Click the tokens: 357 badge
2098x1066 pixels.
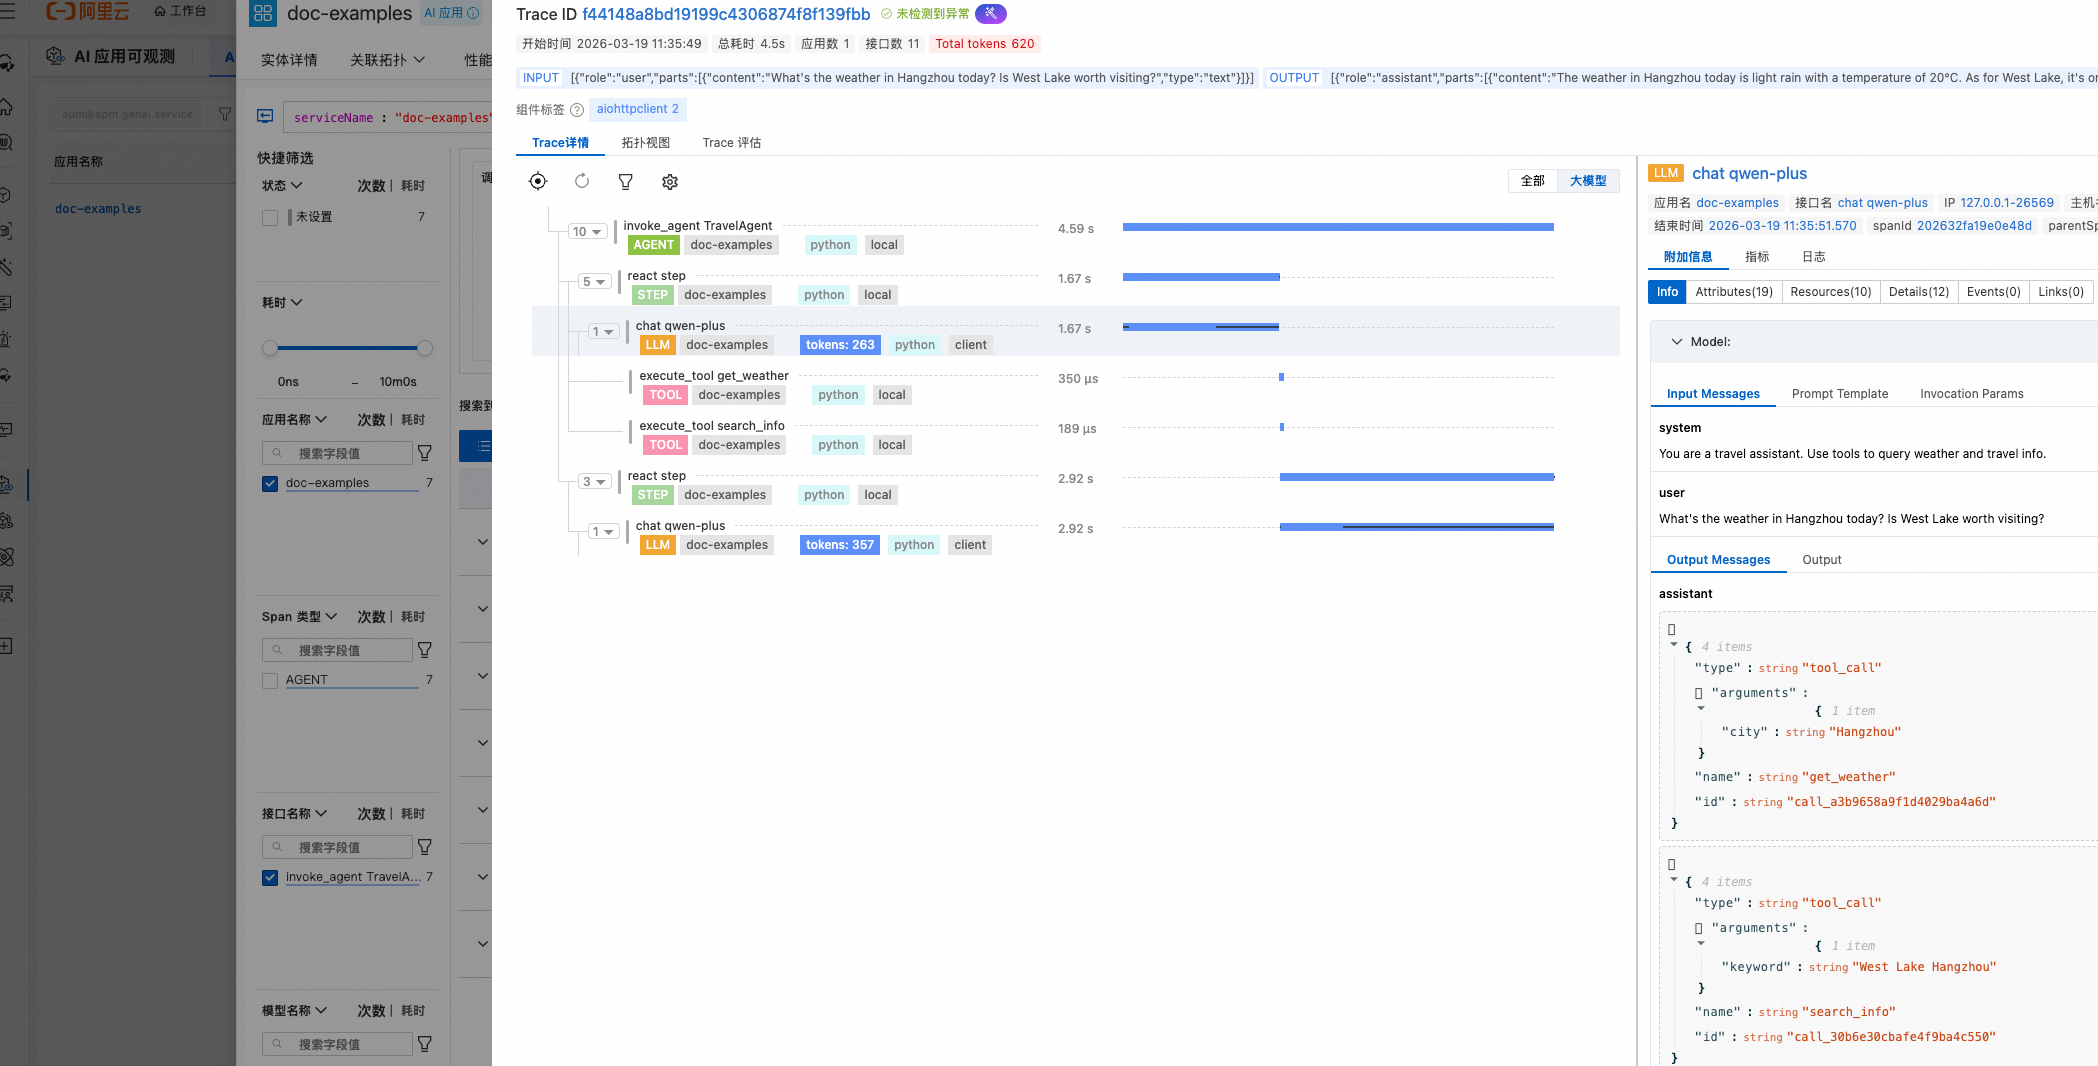click(x=840, y=545)
